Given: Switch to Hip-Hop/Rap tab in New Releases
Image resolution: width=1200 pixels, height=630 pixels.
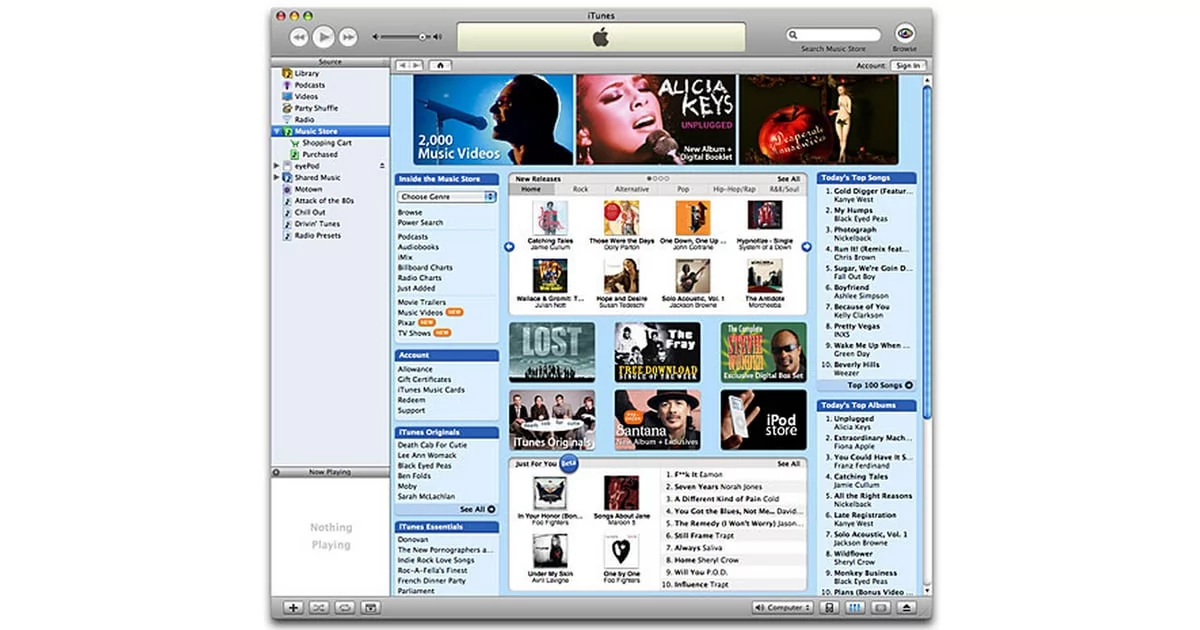Looking at the screenshot, I should click(x=733, y=189).
